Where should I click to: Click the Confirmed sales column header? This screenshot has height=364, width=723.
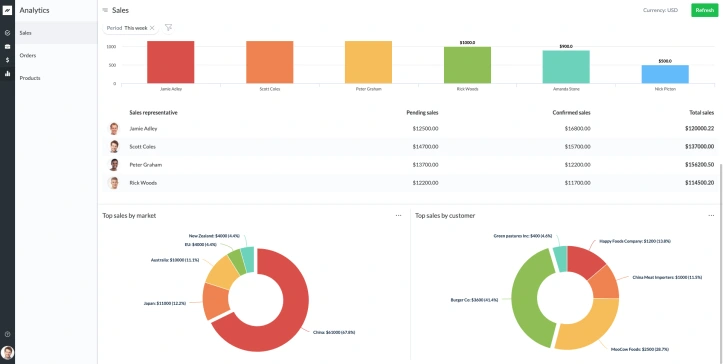click(571, 113)
